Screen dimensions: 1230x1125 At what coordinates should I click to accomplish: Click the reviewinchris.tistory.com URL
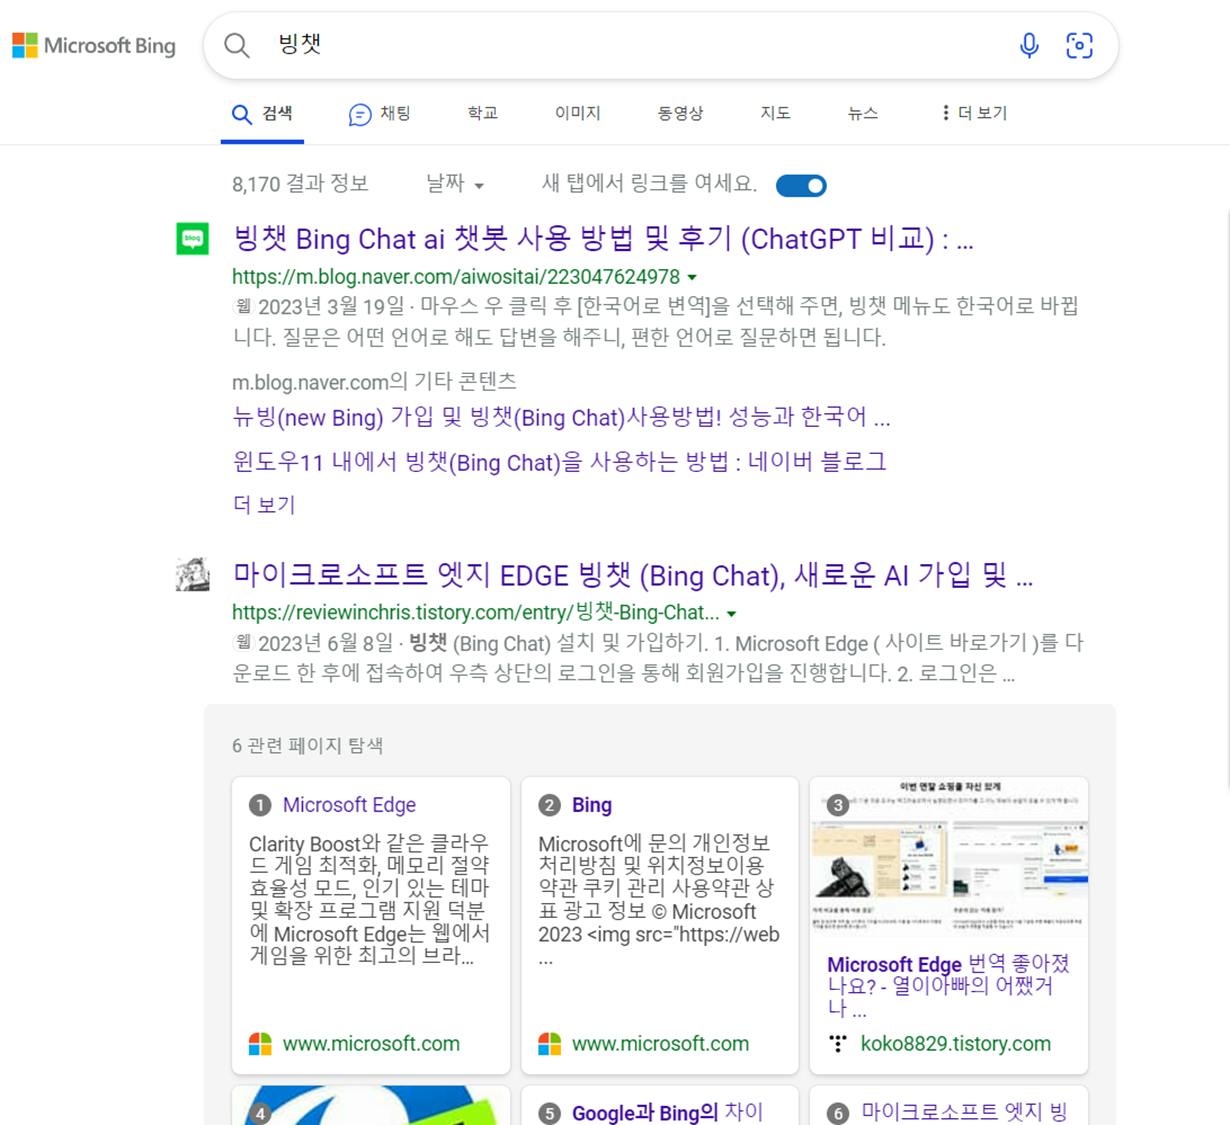coord(476,612)
